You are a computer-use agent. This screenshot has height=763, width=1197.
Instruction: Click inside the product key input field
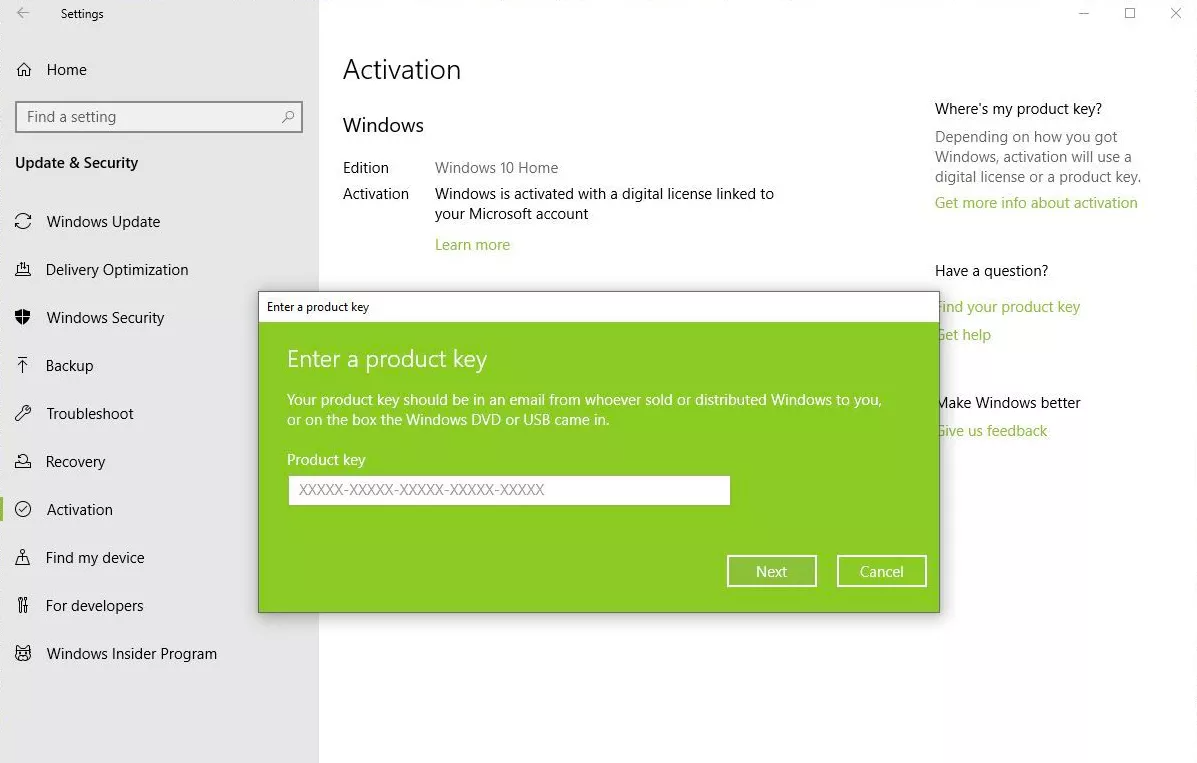[508, 490]
